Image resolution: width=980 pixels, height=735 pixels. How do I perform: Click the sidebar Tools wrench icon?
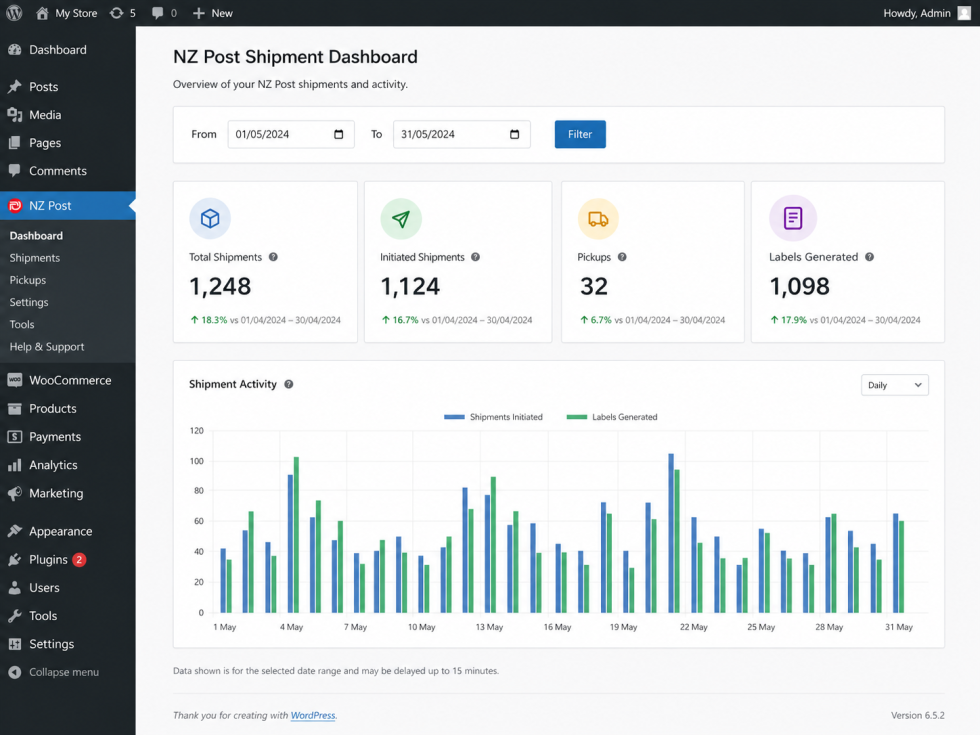click(x=15, y=616)
